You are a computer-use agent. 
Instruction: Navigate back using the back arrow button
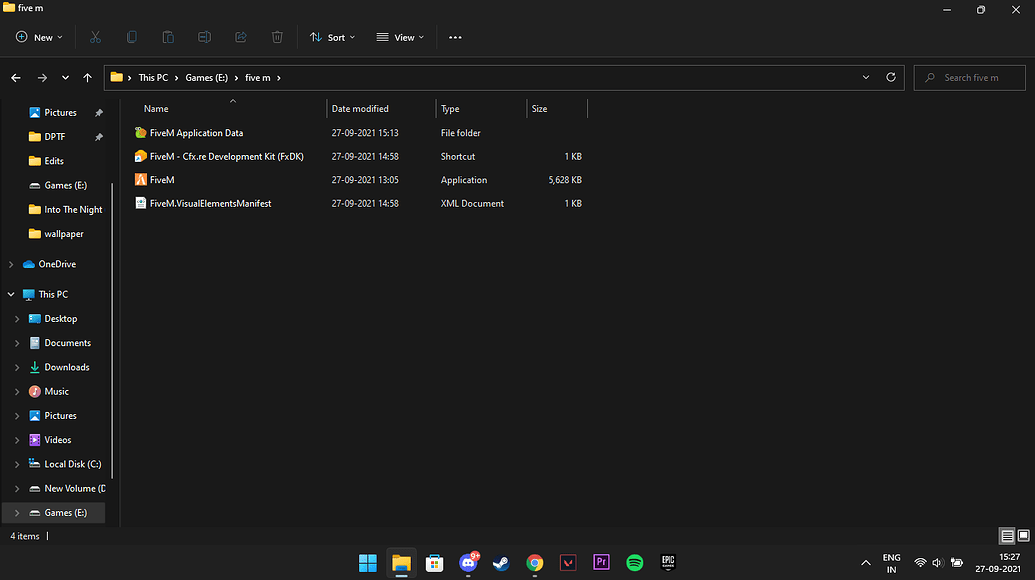click(x=16, y=77)
